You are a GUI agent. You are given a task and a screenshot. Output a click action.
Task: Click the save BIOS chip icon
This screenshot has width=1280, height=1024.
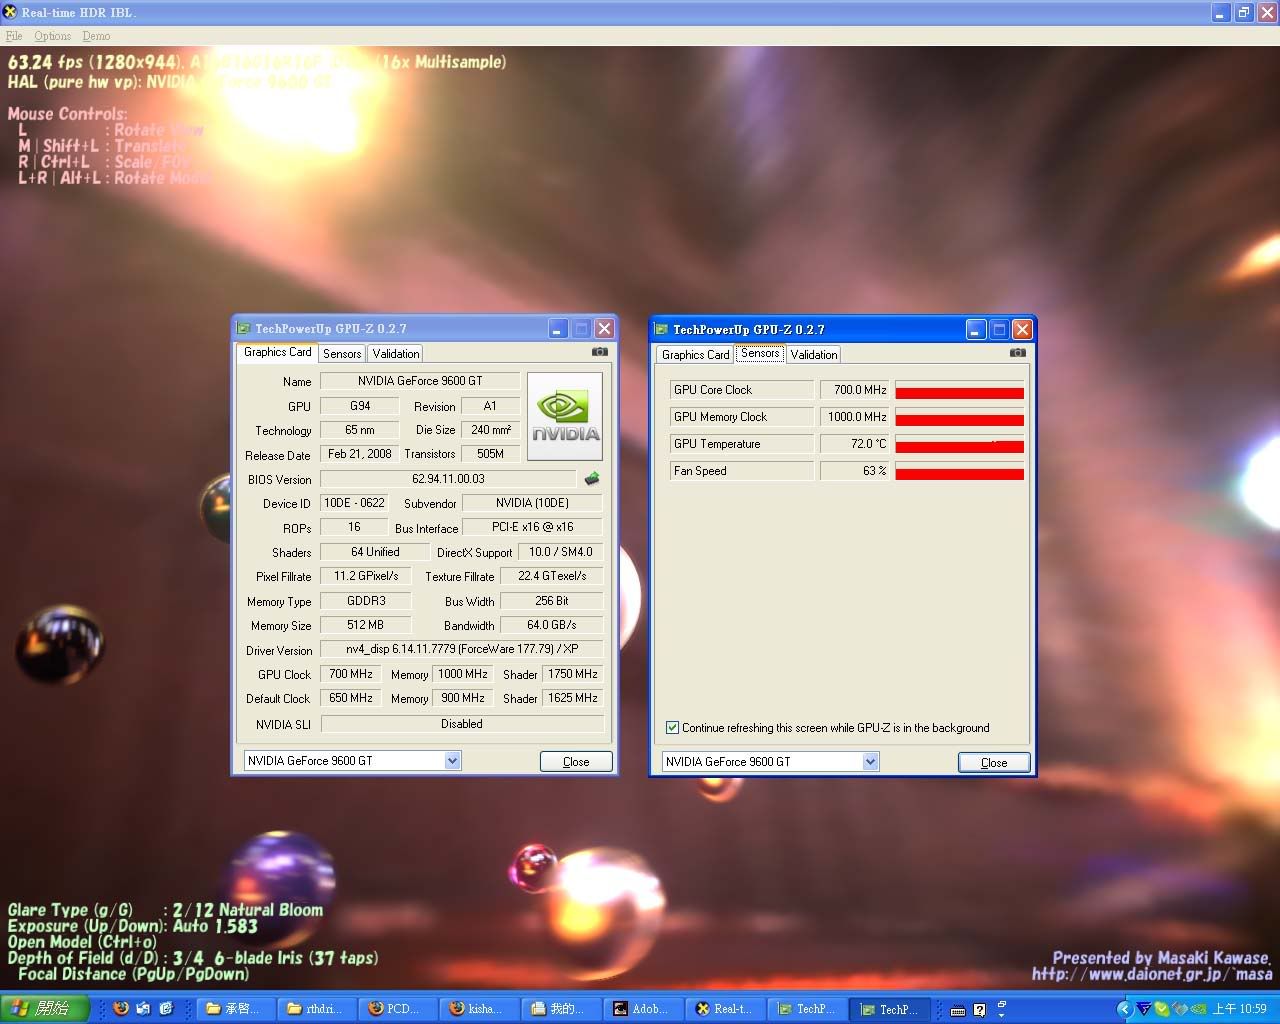click(592, 479)
